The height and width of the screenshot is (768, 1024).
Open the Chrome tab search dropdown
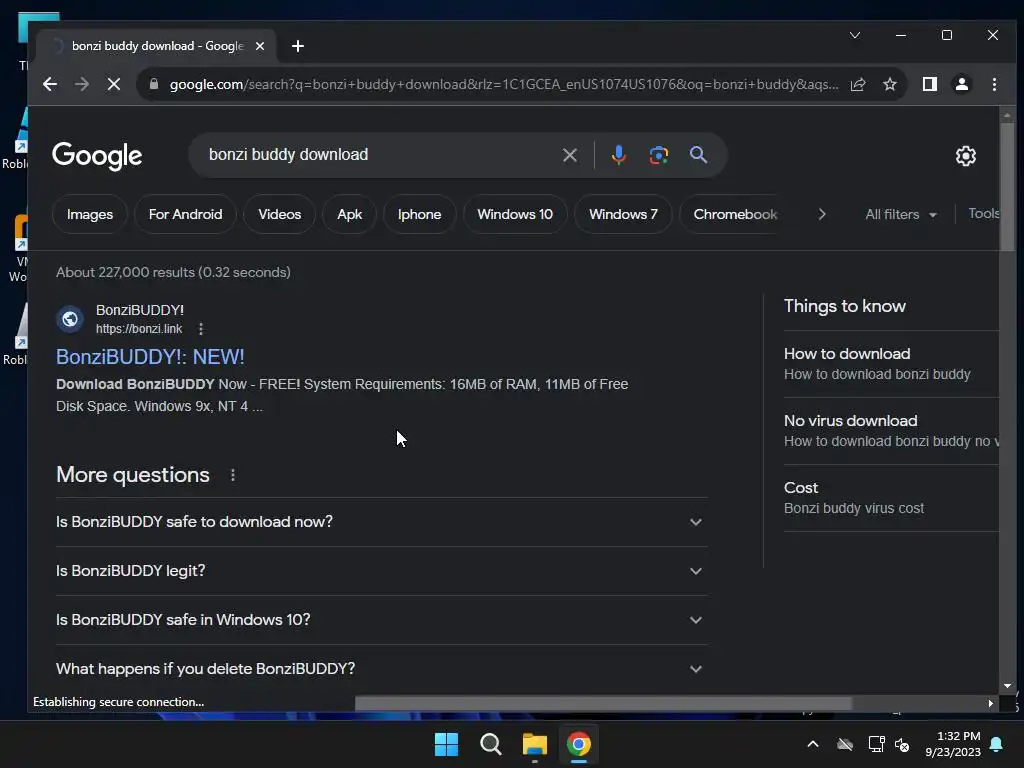click(855, 35)
